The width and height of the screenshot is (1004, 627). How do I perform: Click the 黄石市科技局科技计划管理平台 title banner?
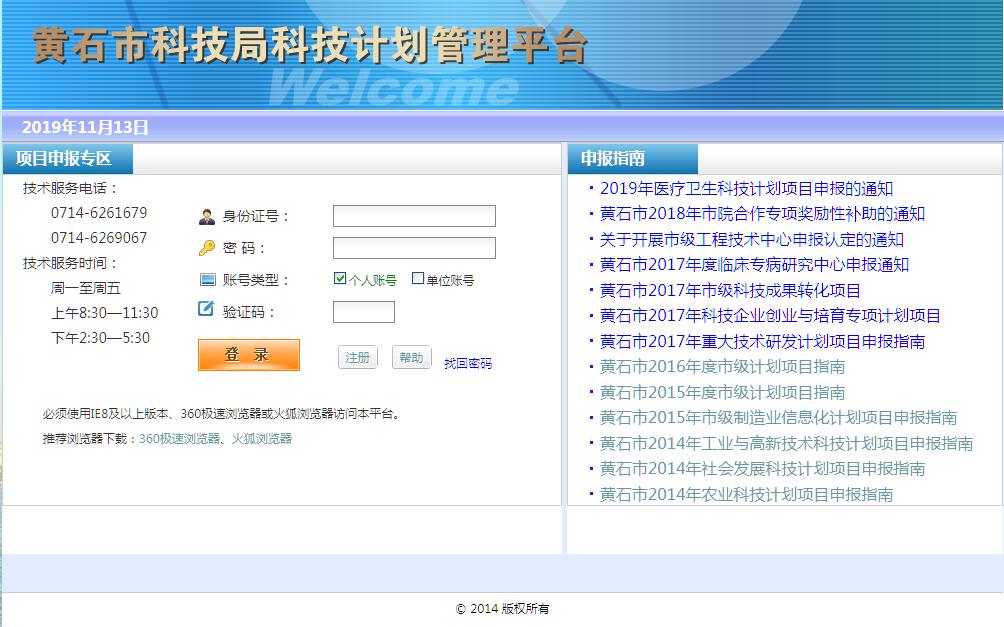click(310, 45)
